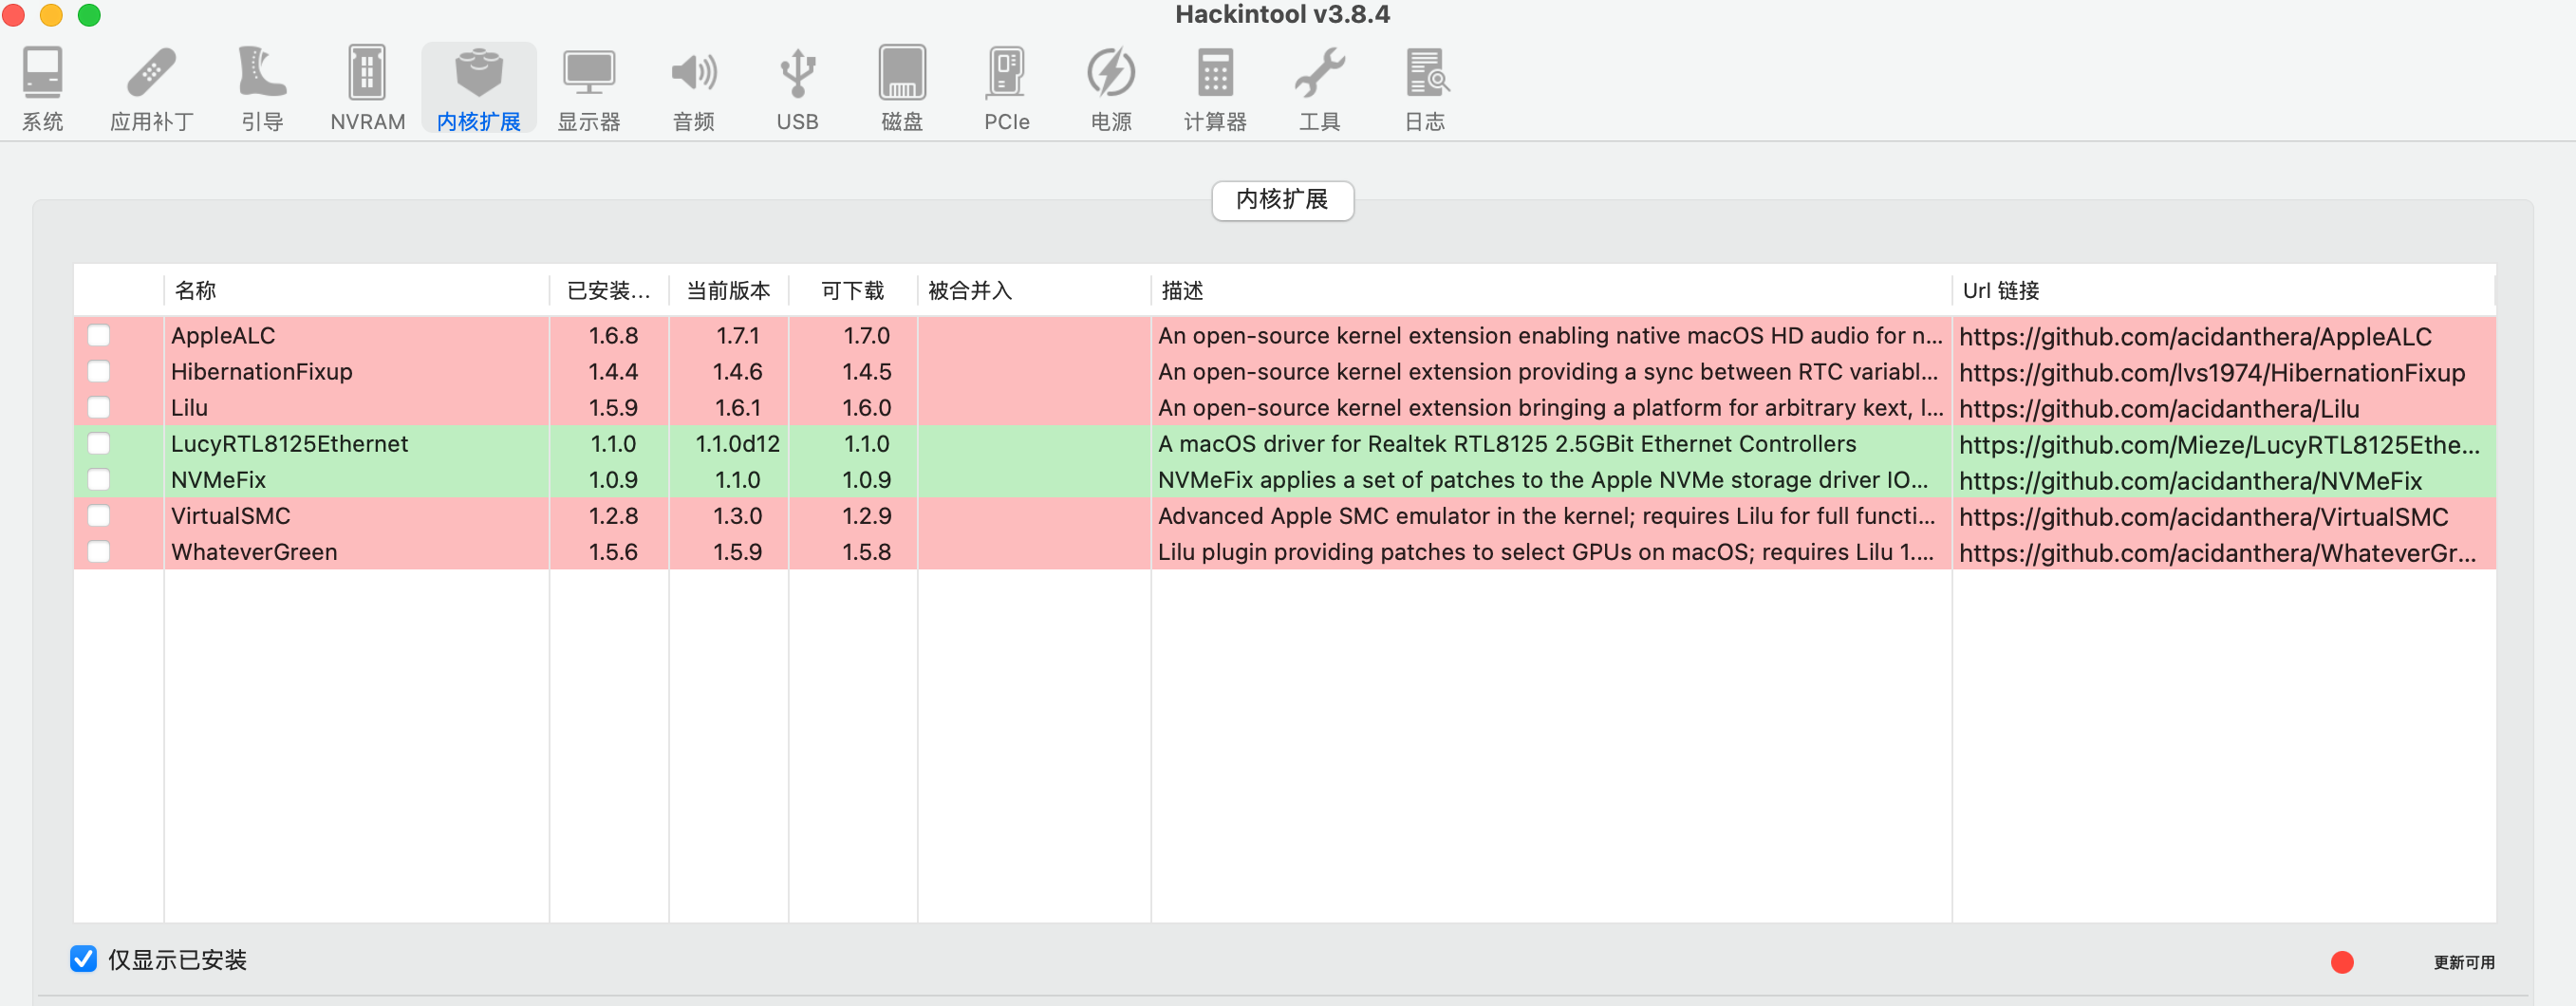The width and height of the screenshot is (2576, 1006).
Task: Open the 工具 tools section
Action: [1319, 88]
